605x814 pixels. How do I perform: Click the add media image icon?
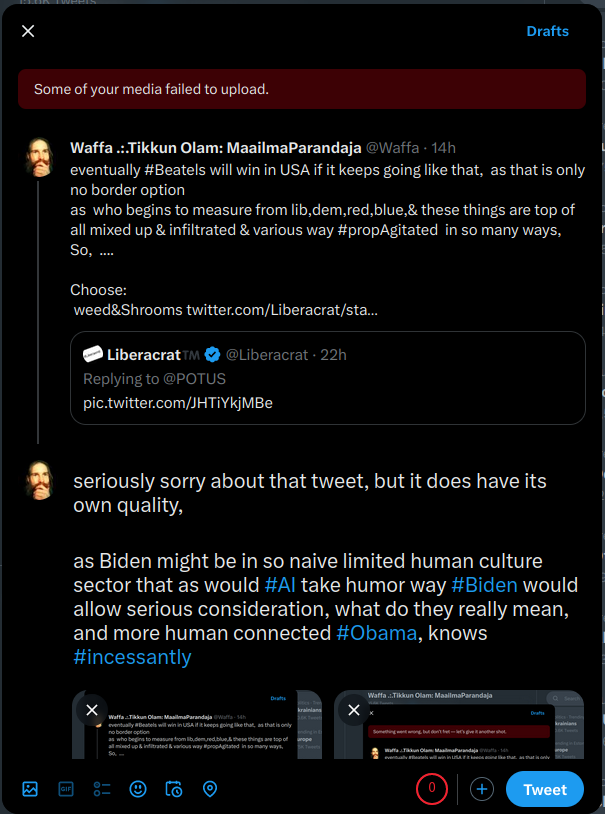click(30, 761)
